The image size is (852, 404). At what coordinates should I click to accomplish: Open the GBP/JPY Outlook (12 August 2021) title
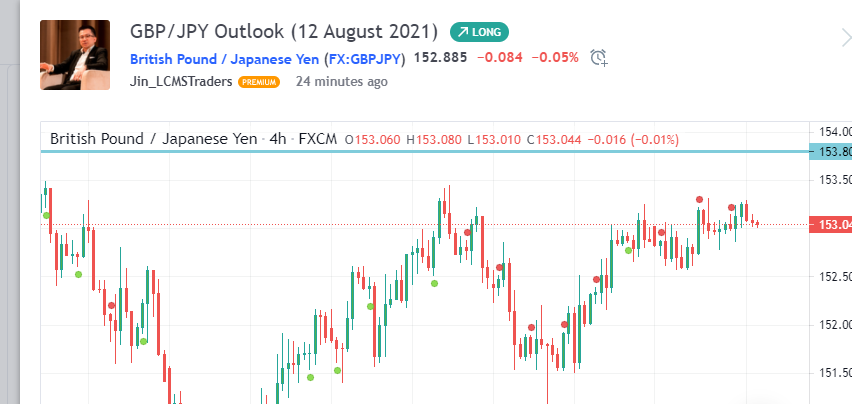coord(284,30)
